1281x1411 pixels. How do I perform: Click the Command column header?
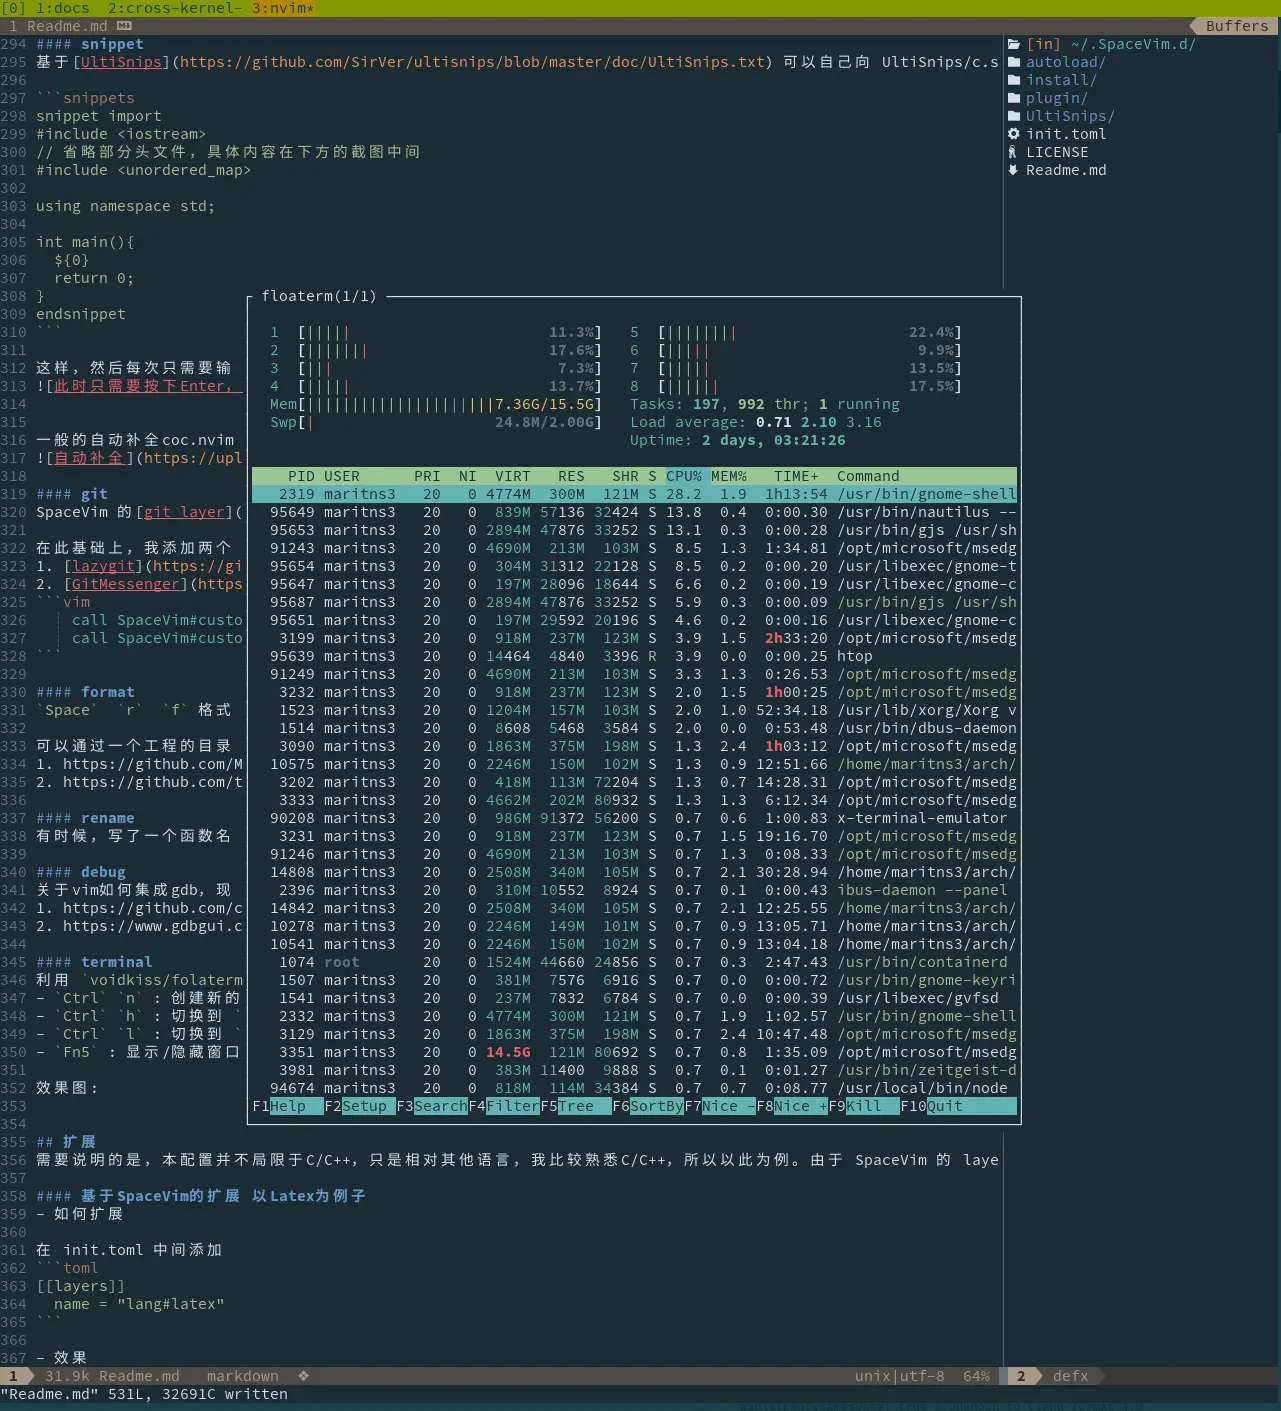pos(868,476)
